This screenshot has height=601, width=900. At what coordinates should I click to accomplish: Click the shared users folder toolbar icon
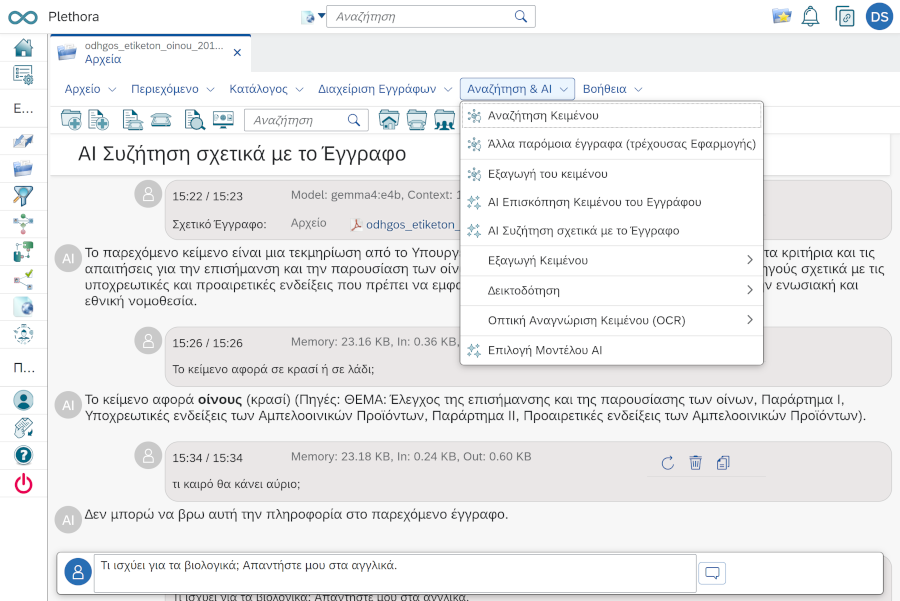(444, 120)
